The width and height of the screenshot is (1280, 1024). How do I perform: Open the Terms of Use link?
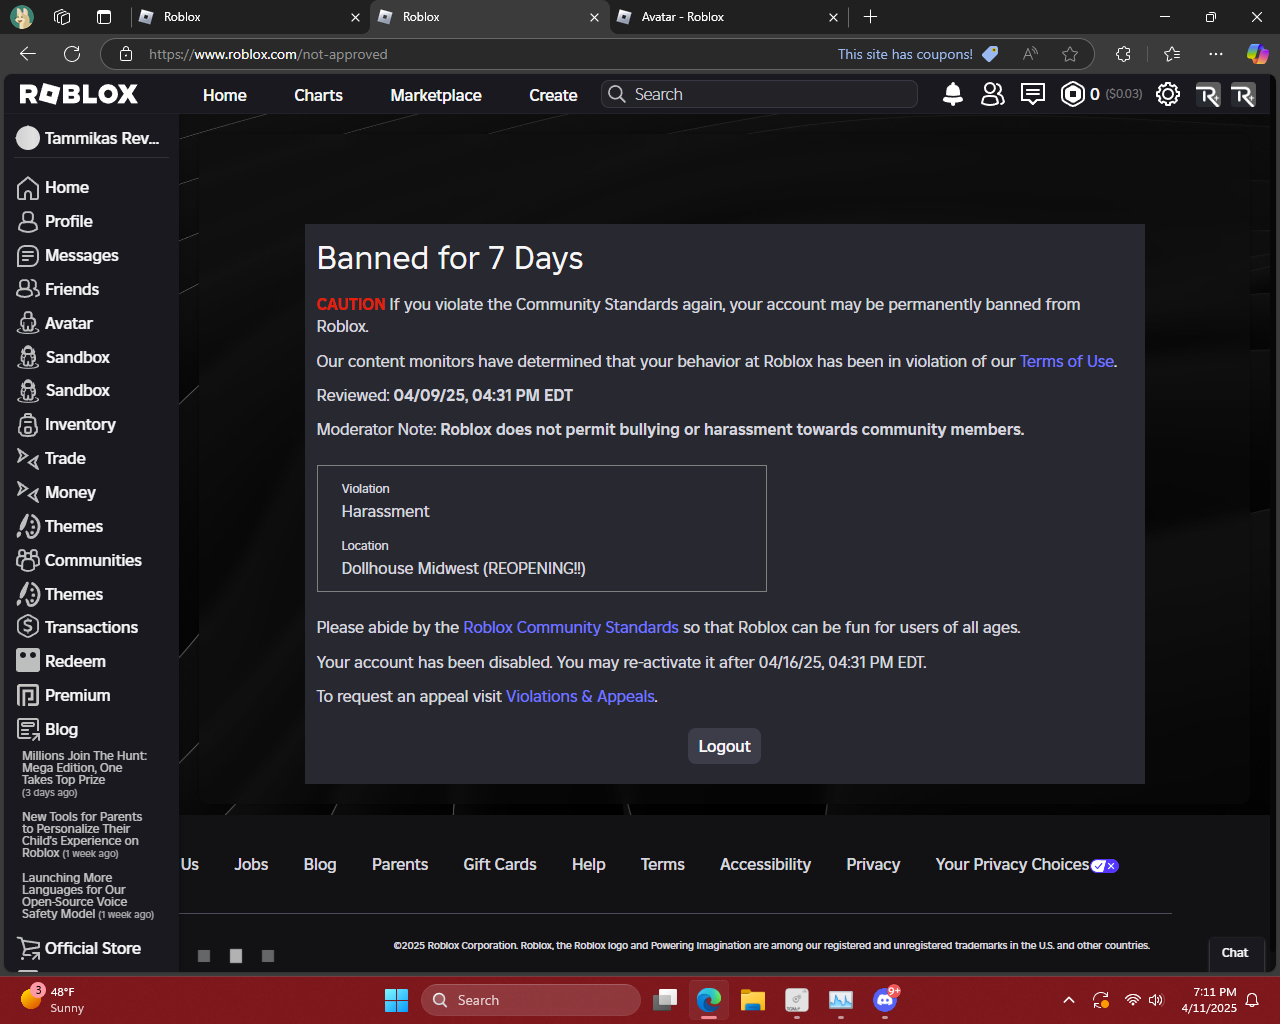[x=1067, y=362]
